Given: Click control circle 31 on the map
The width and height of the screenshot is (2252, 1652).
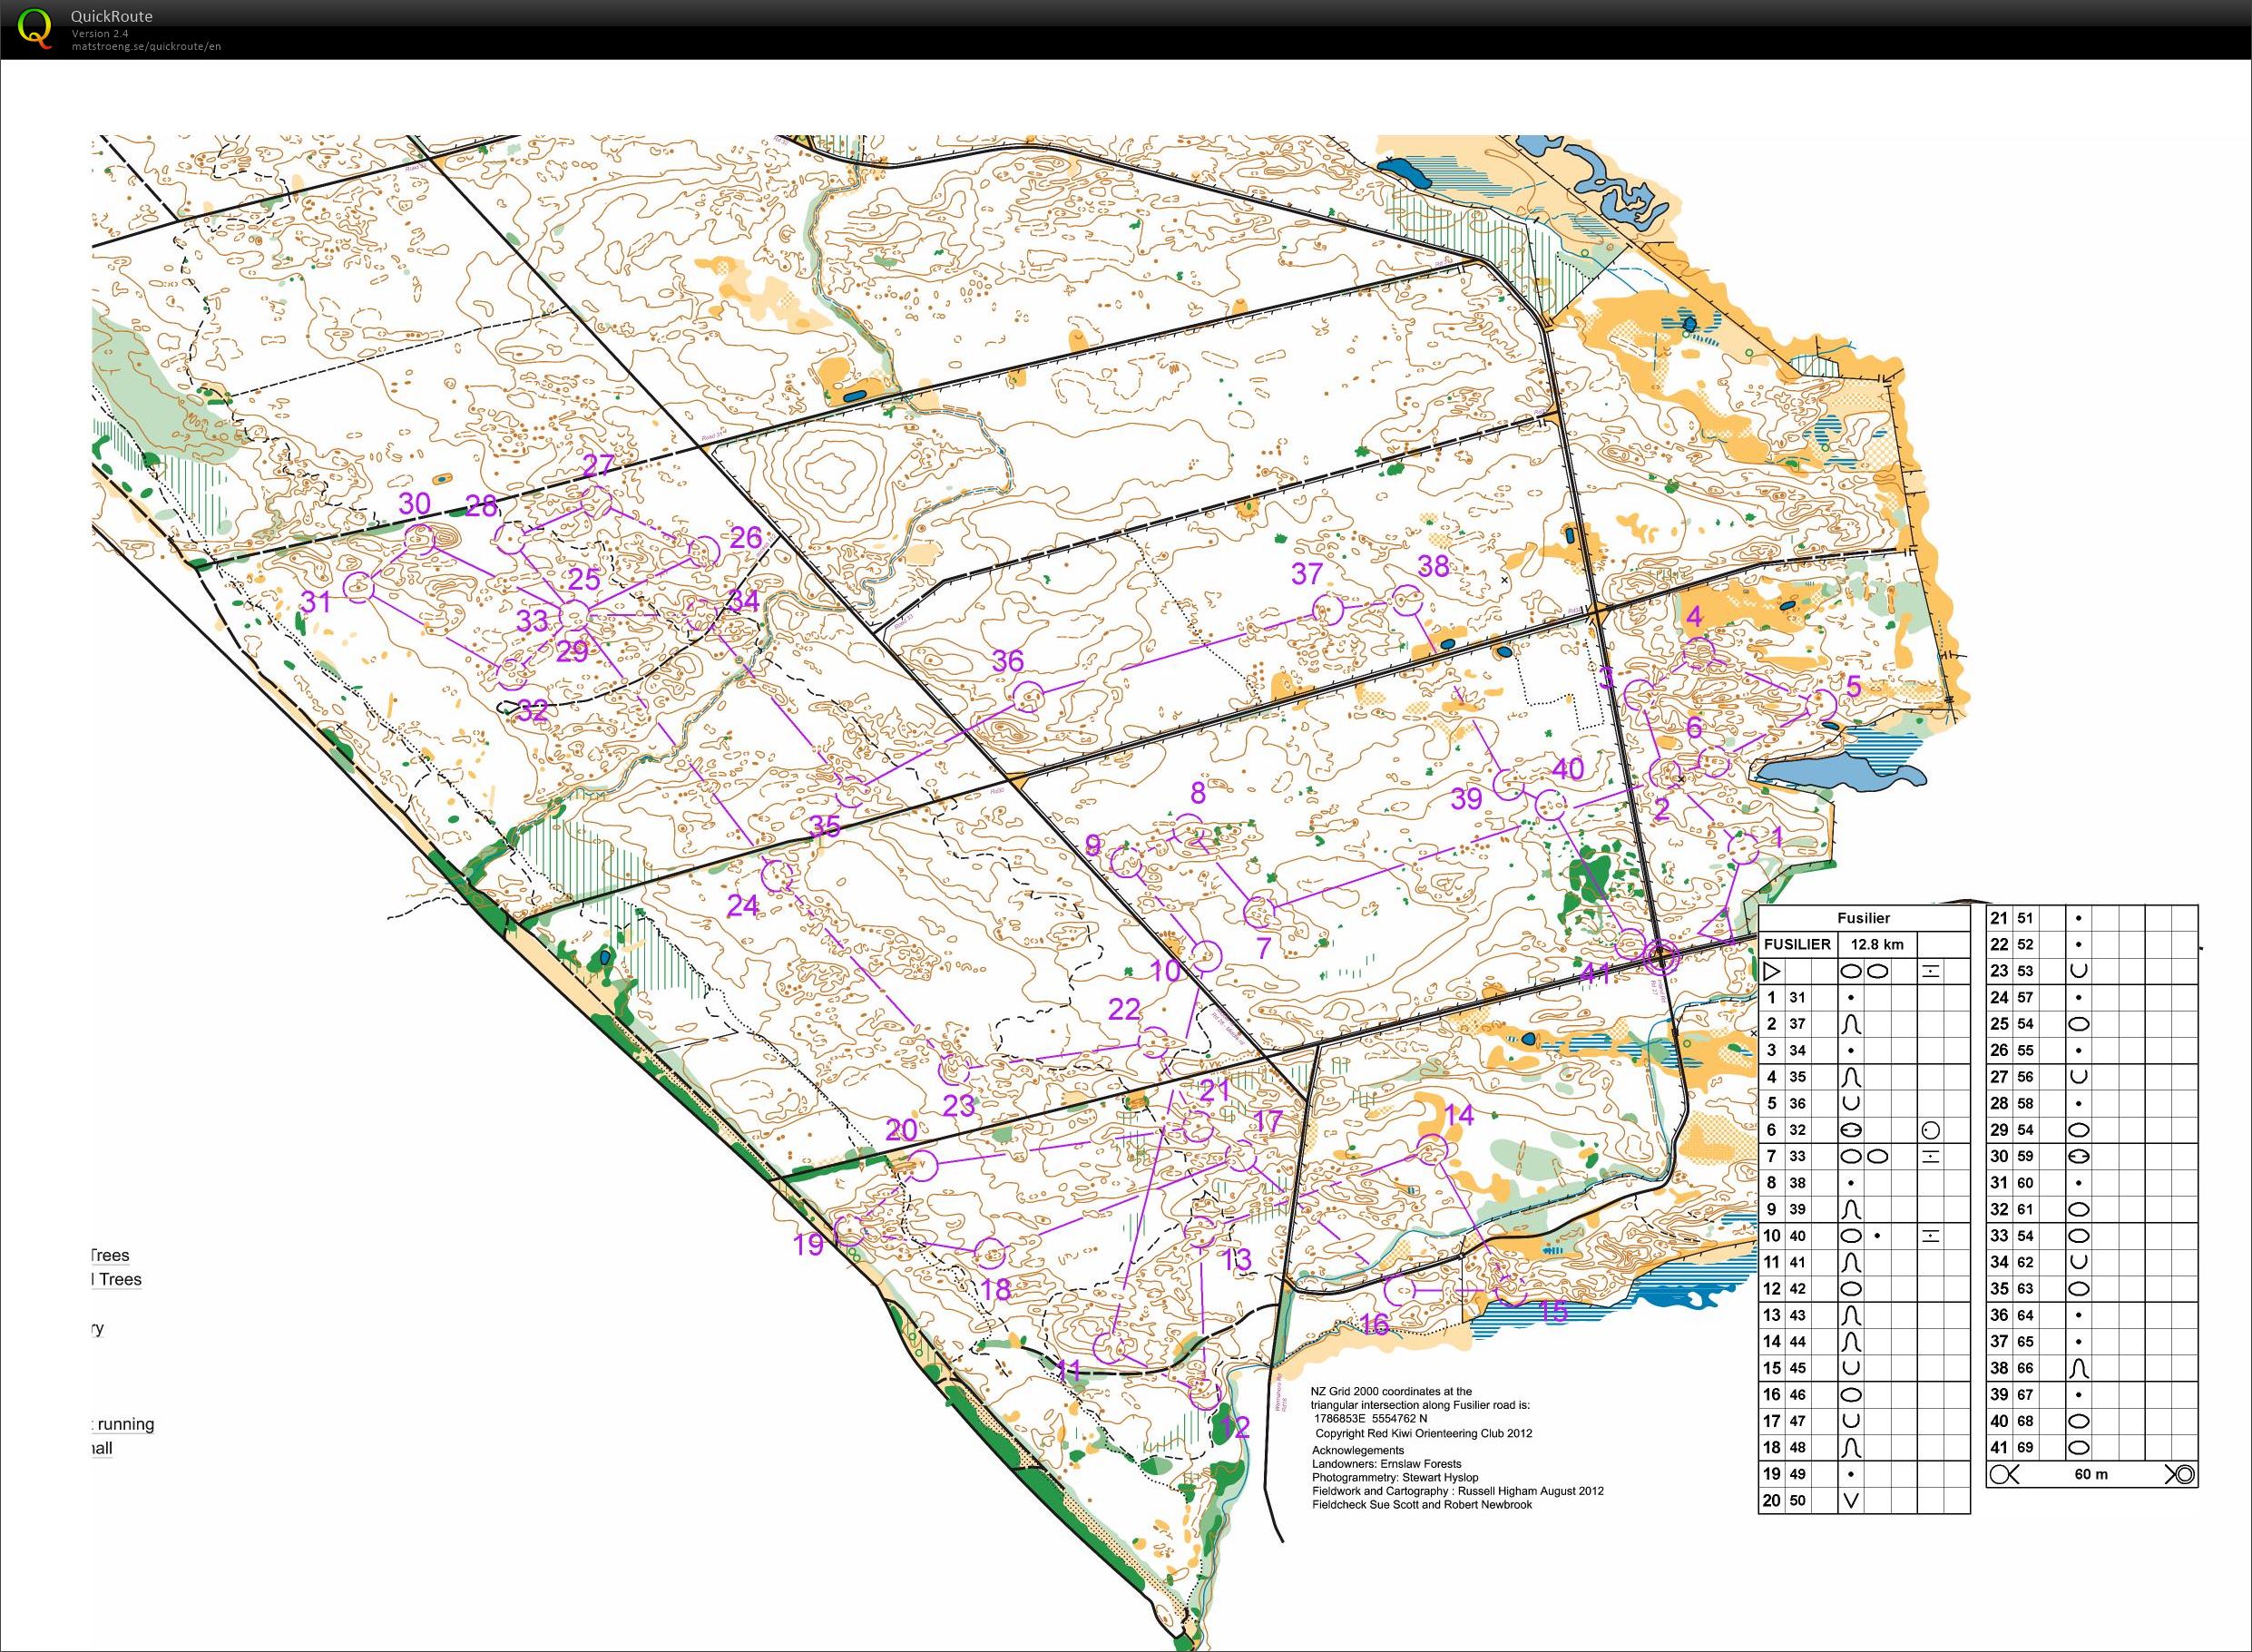Looking at the screenshot, I should pyautogui.click(x=358, y=588).
